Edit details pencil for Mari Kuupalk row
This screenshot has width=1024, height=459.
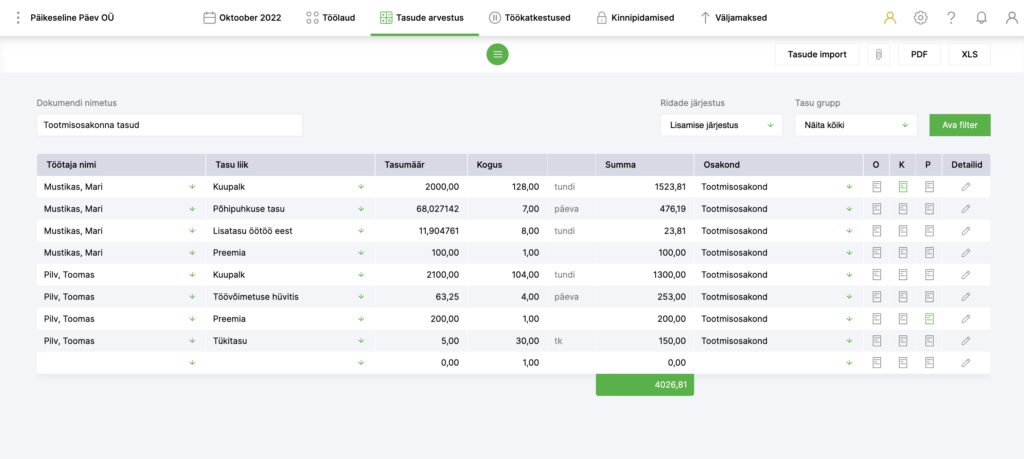pyautogui.click(x=966, y=187)
